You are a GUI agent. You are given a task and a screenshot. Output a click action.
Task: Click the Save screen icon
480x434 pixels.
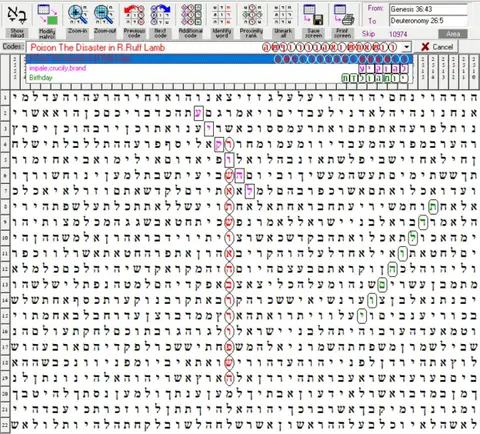tap(313, 14)
